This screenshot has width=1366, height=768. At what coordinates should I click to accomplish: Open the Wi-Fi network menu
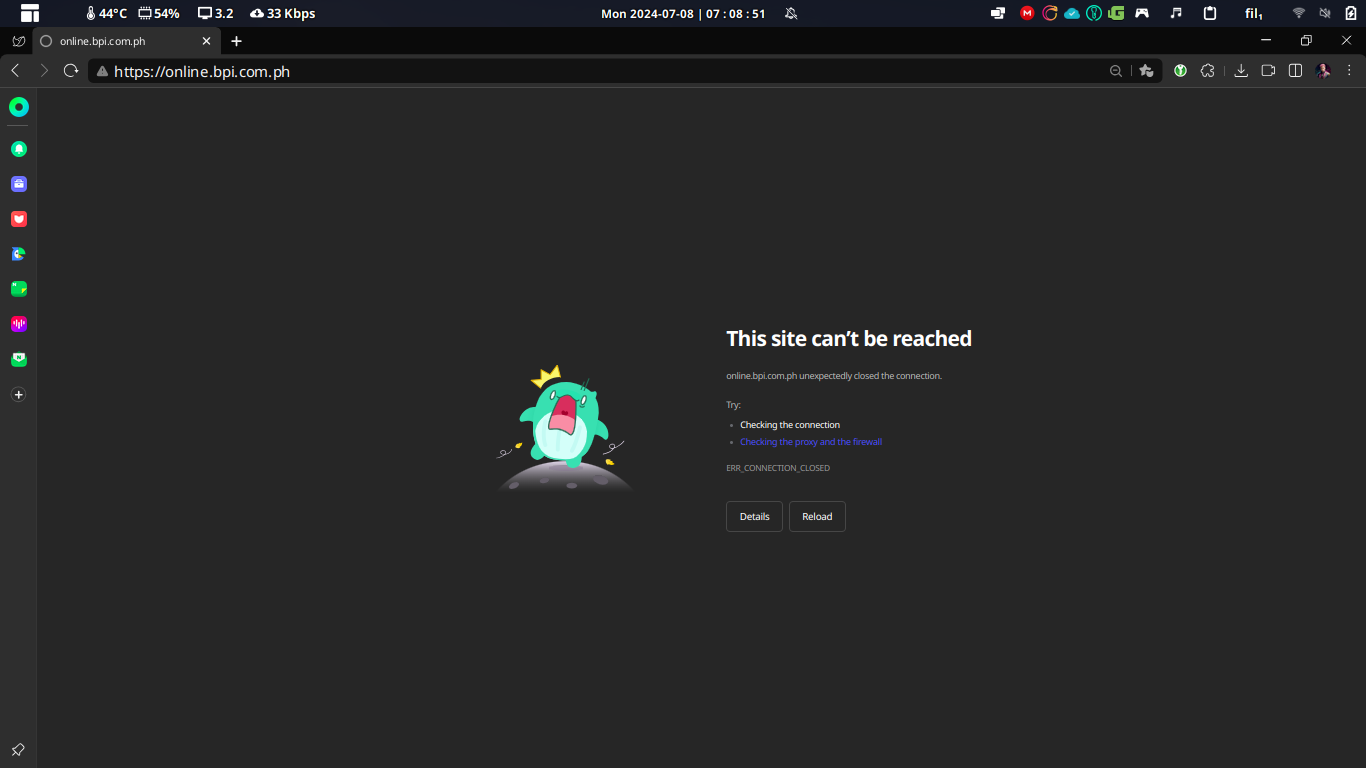[x=1299, y=13]
